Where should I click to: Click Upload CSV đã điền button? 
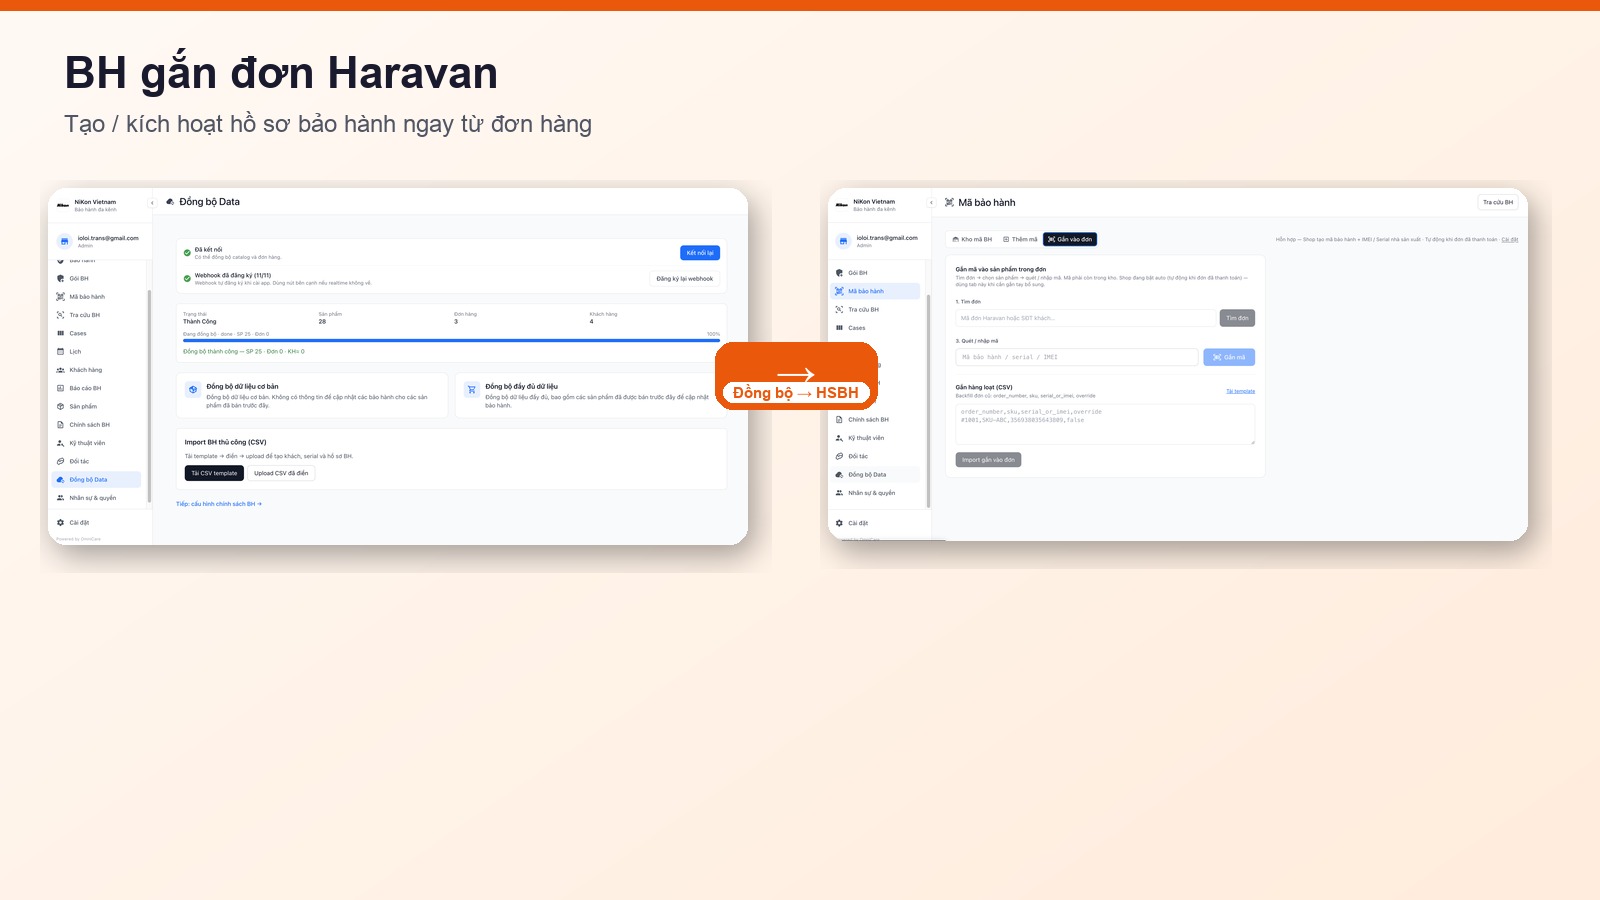tap(281, 473)
